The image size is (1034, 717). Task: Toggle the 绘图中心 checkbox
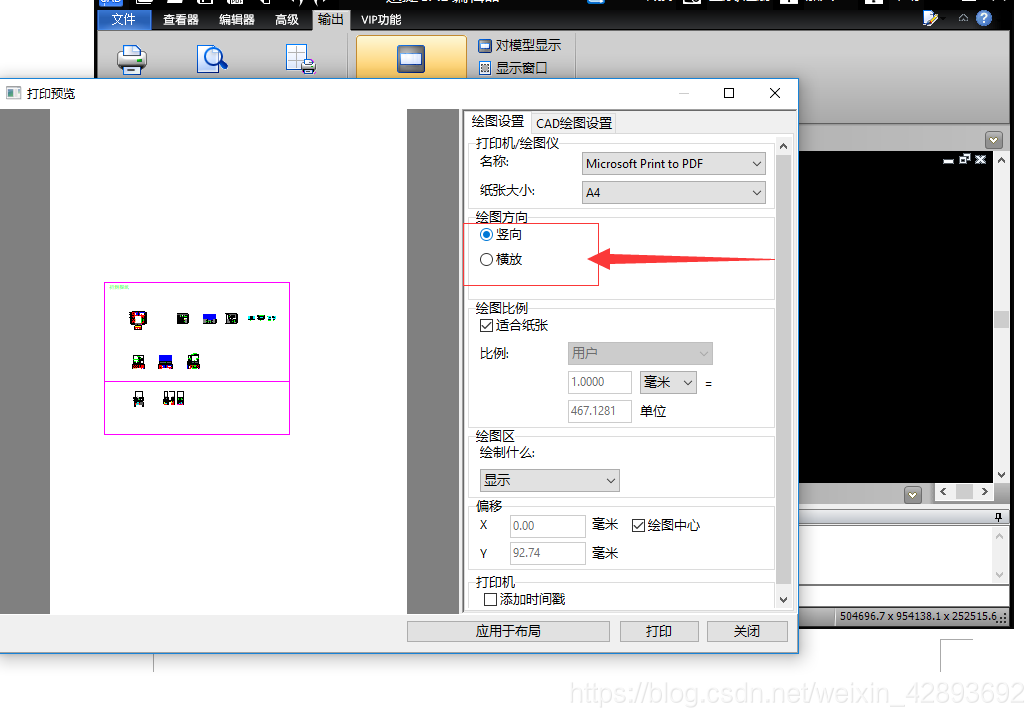click(x=638, y=526)
